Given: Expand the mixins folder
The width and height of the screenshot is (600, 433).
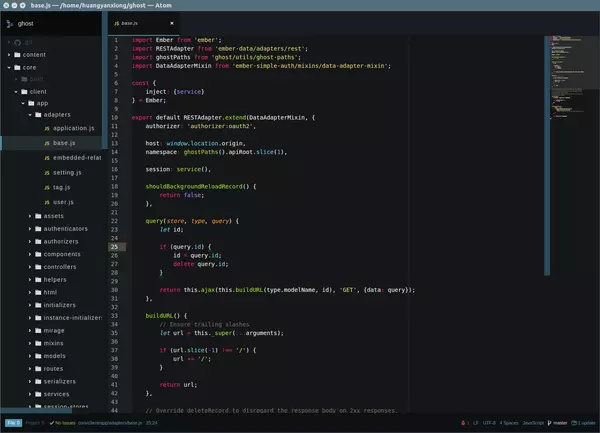Looking at the screenshot, I should tap(30, 343).
